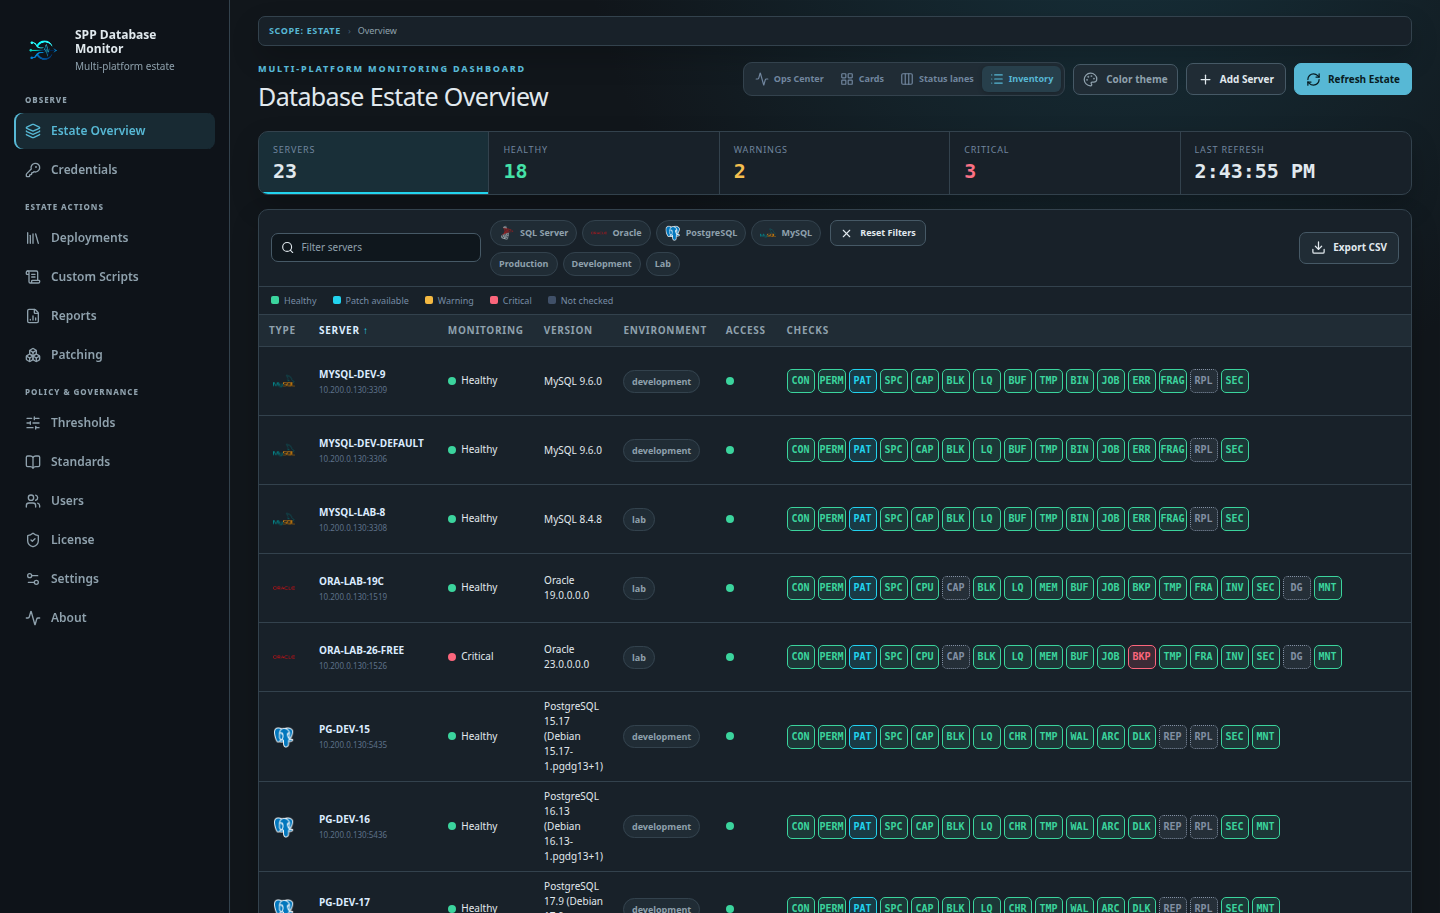The width and height of the screenshot is (1440, 913).
Task: Click the DG check badge for ORA-LAB-19C
Action: tap(1296, 588)
